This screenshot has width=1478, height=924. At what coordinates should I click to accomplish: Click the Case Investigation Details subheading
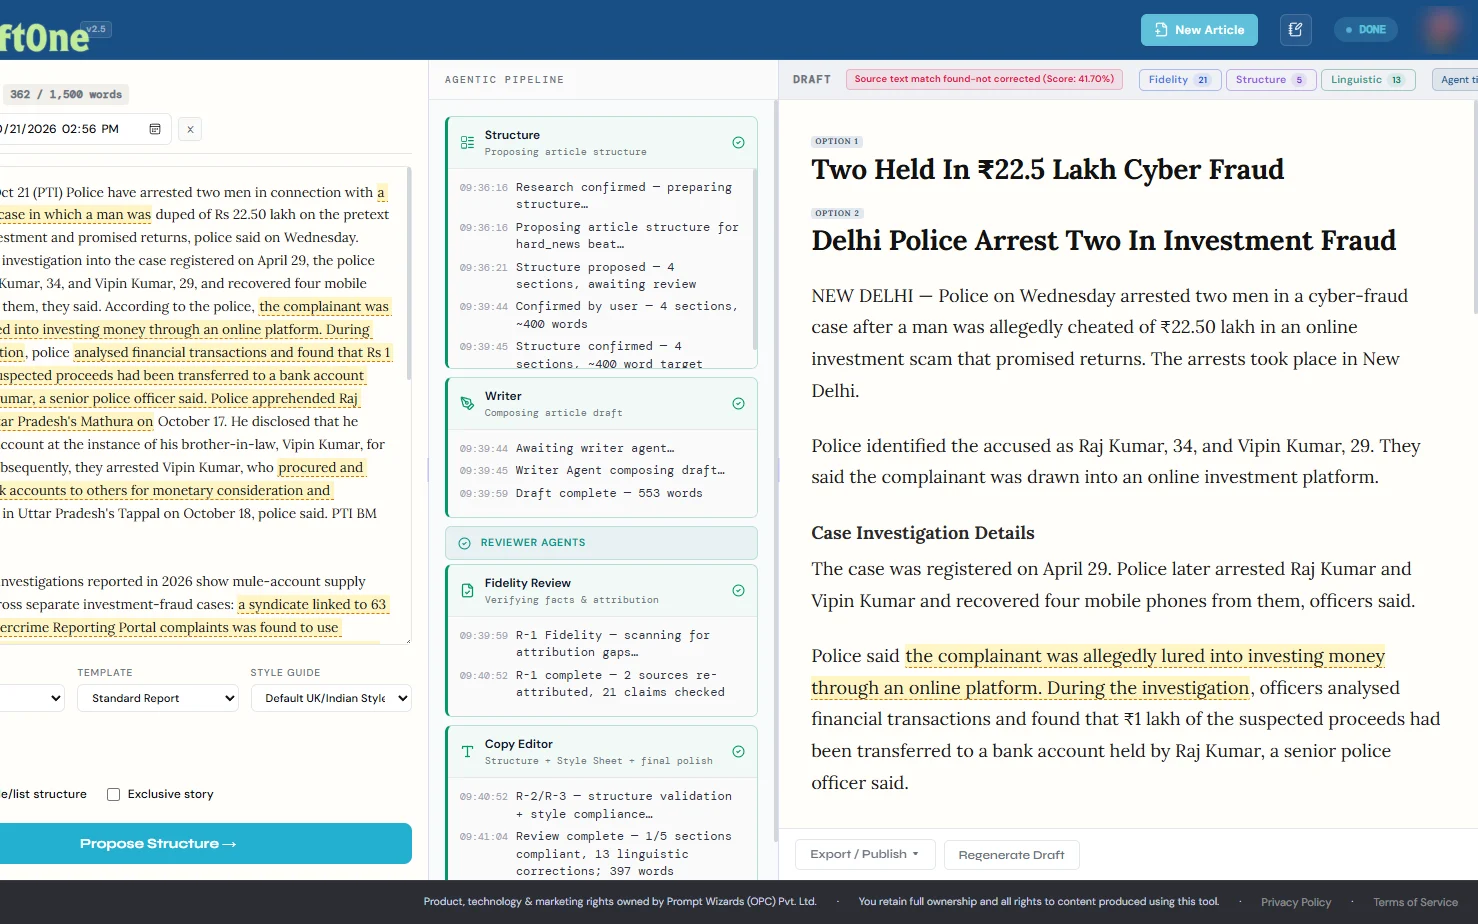click(x=922, y=533)
